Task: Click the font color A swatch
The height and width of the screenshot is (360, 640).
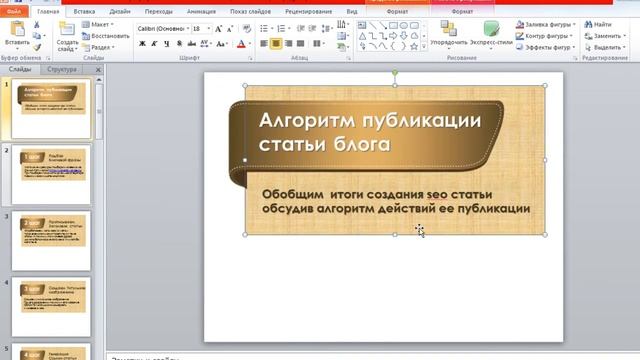Action: click(x=241, y=44)
